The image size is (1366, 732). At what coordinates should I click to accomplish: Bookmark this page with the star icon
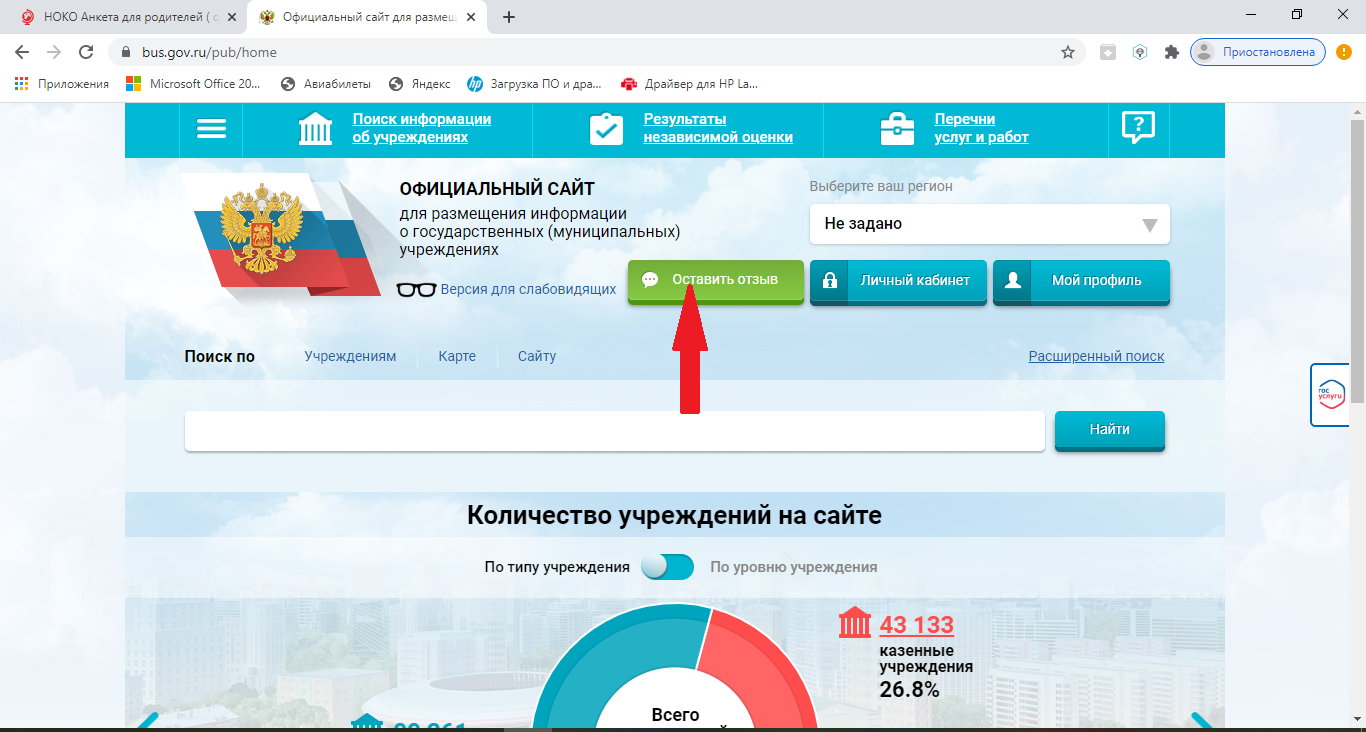pos(1068,52)
